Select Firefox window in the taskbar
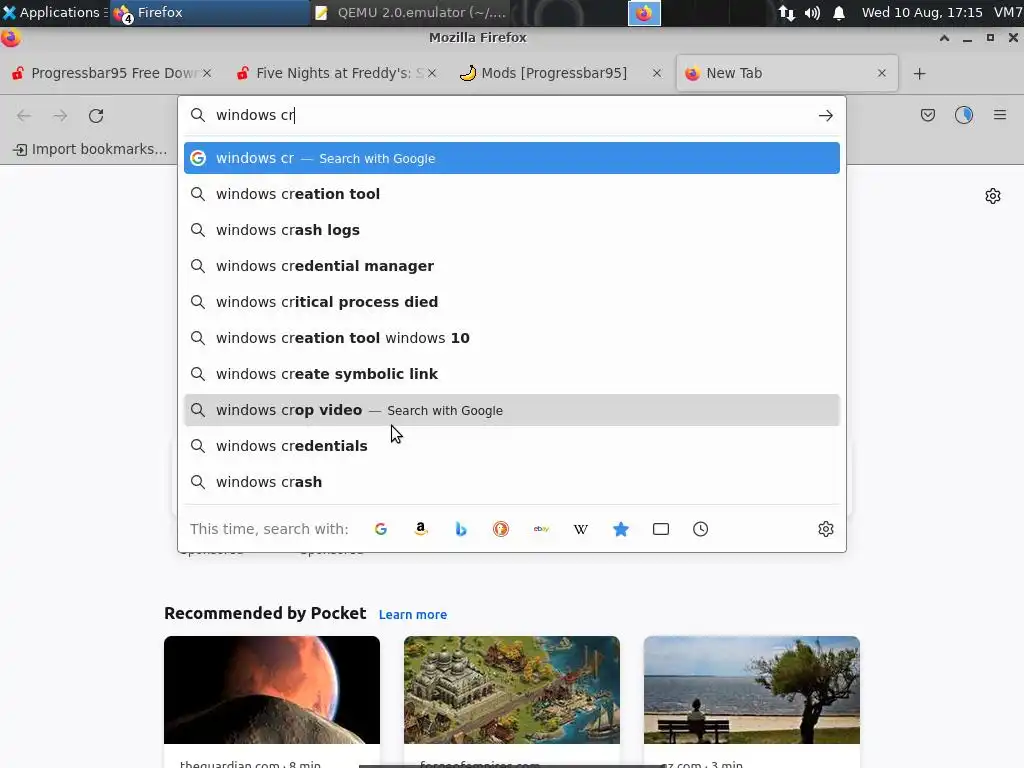Viewport: 1024px width, 768px height. 209,12
